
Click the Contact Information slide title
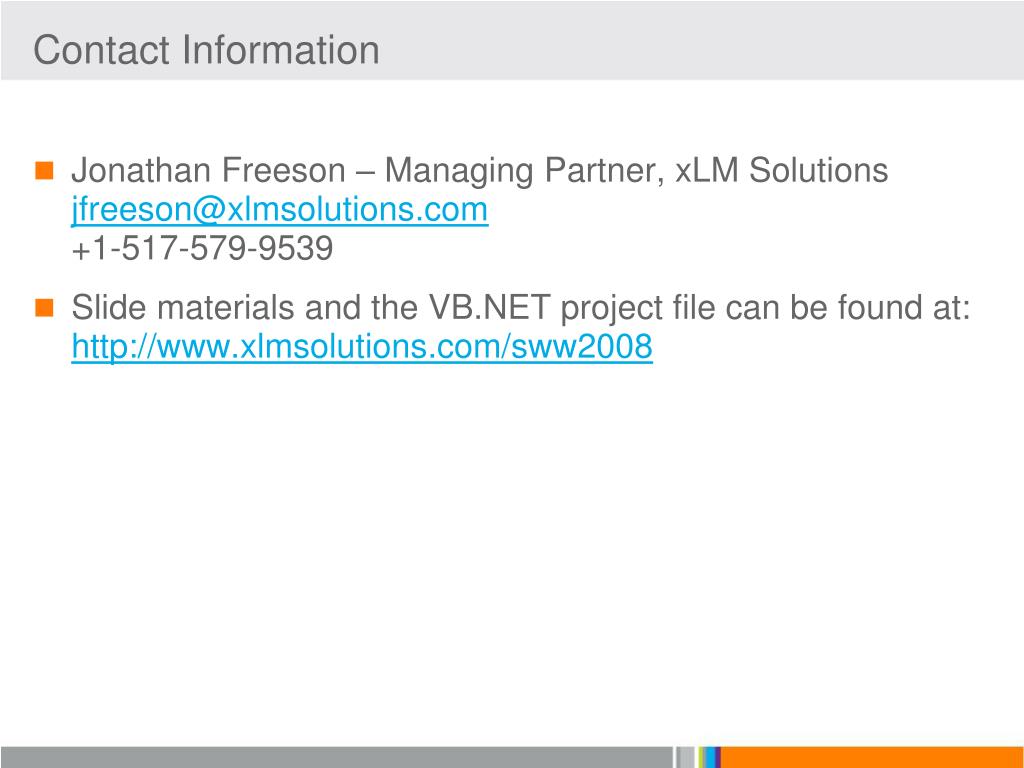pyautogui.click(x=206, y=50)
